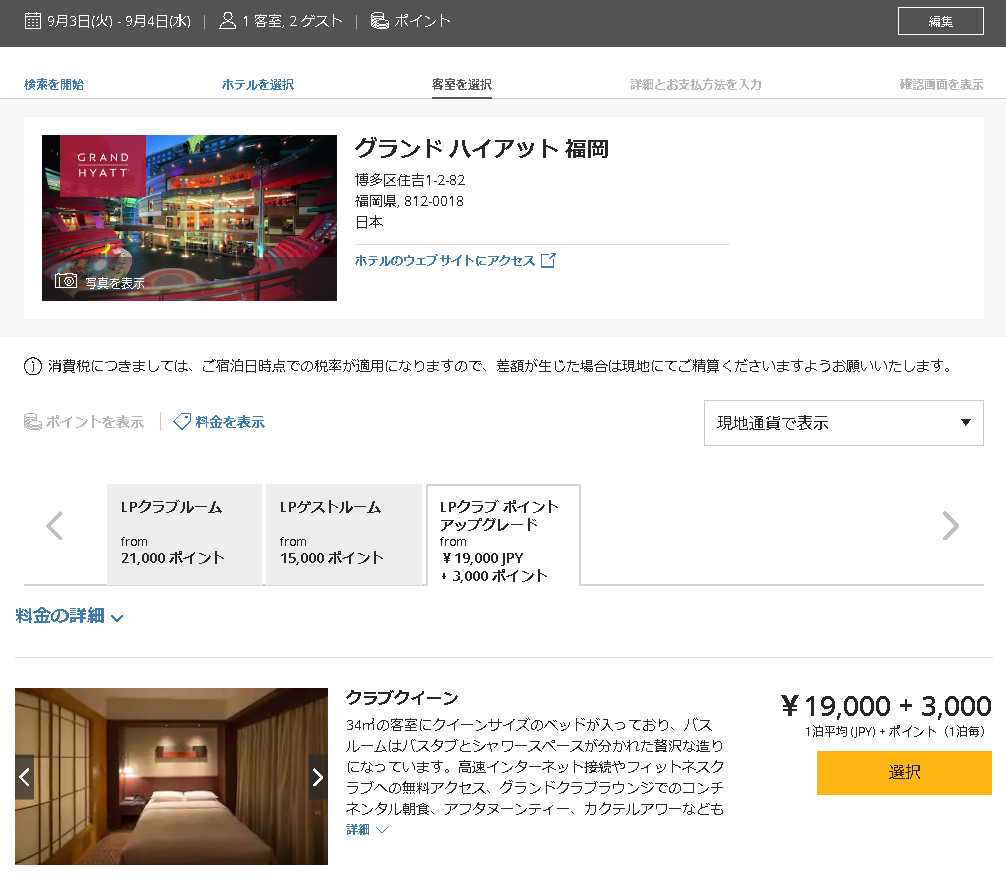Click the 編集 edit button

(x=941, y=21)
